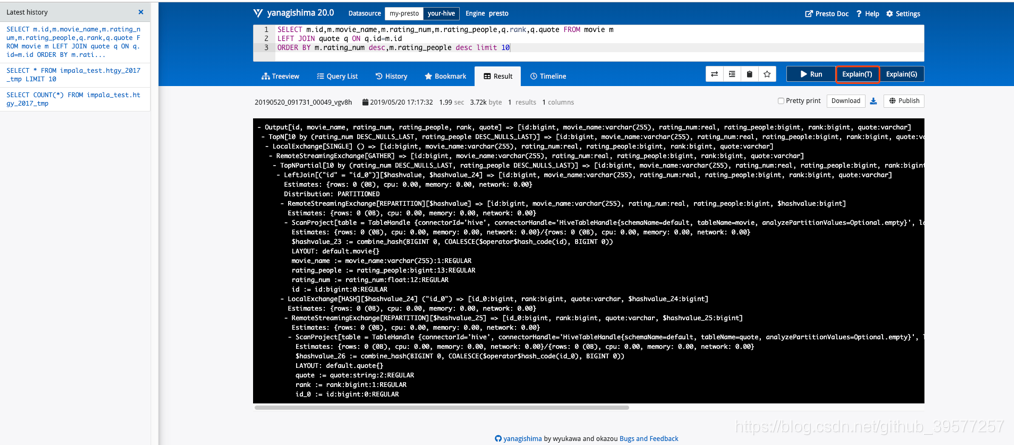Click the Explain(T) button
Viewport: 1014px width, 445px height.
pyautogui.click(x=857, y=74)
